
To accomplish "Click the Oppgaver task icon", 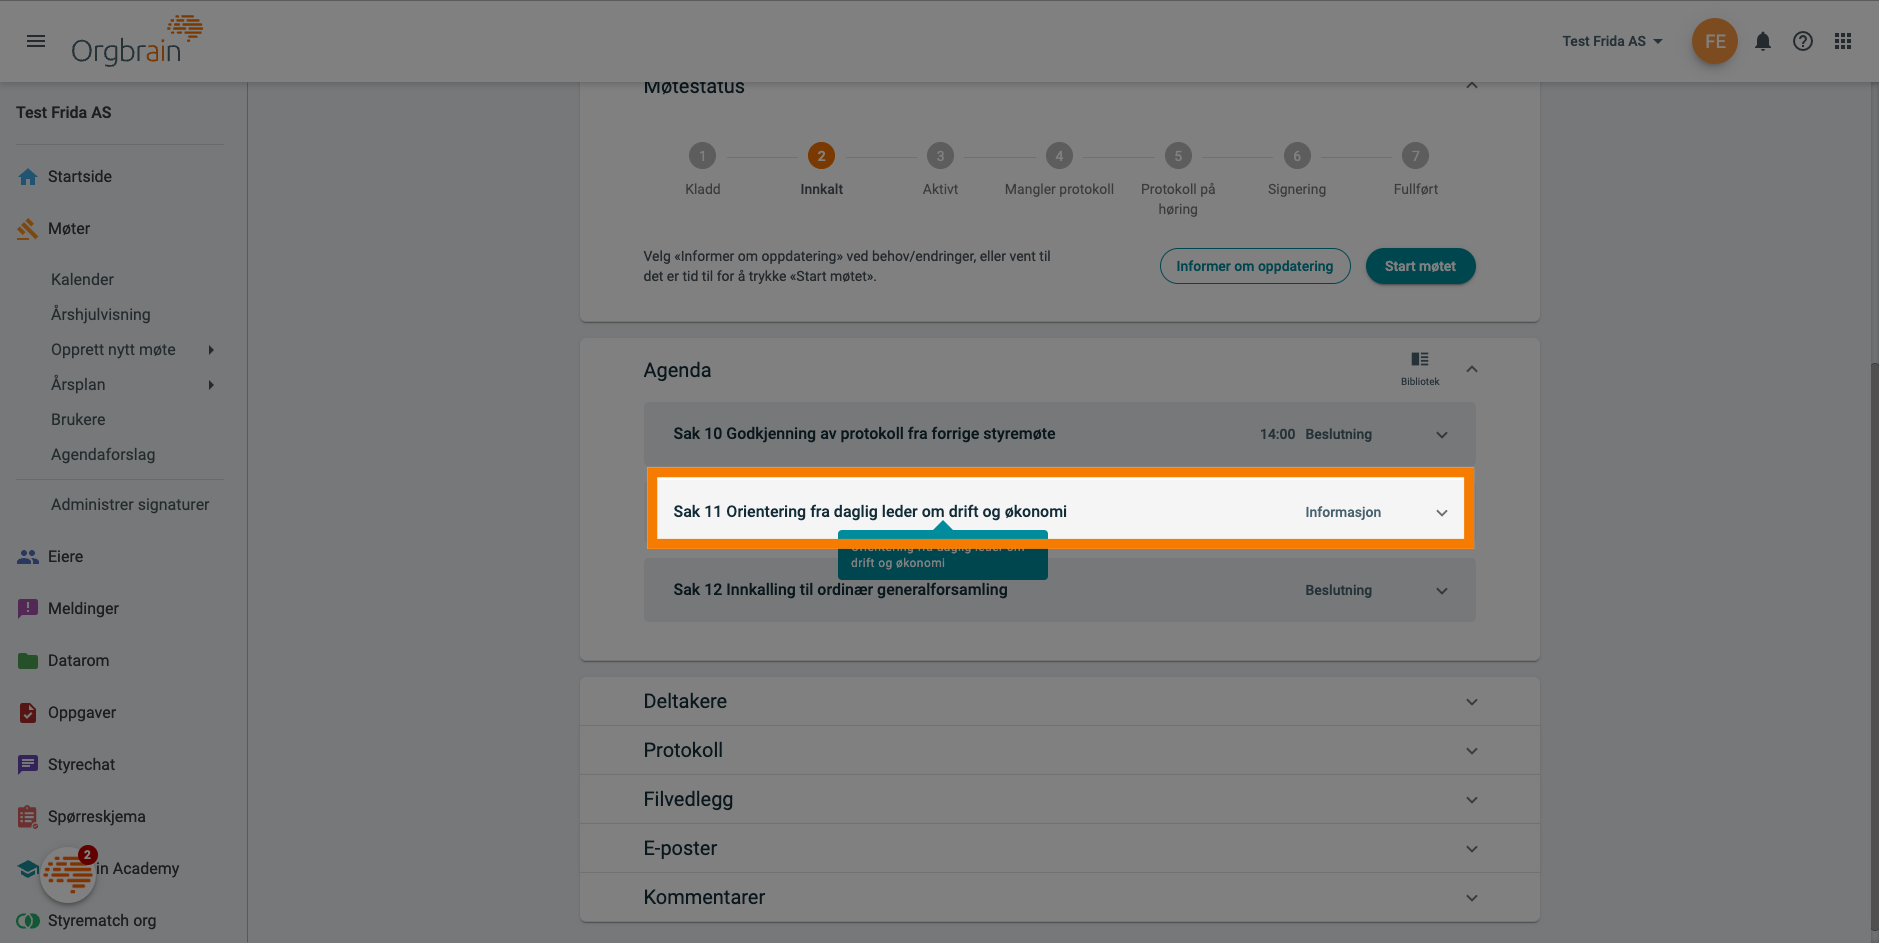I will [x=28, y=712].
